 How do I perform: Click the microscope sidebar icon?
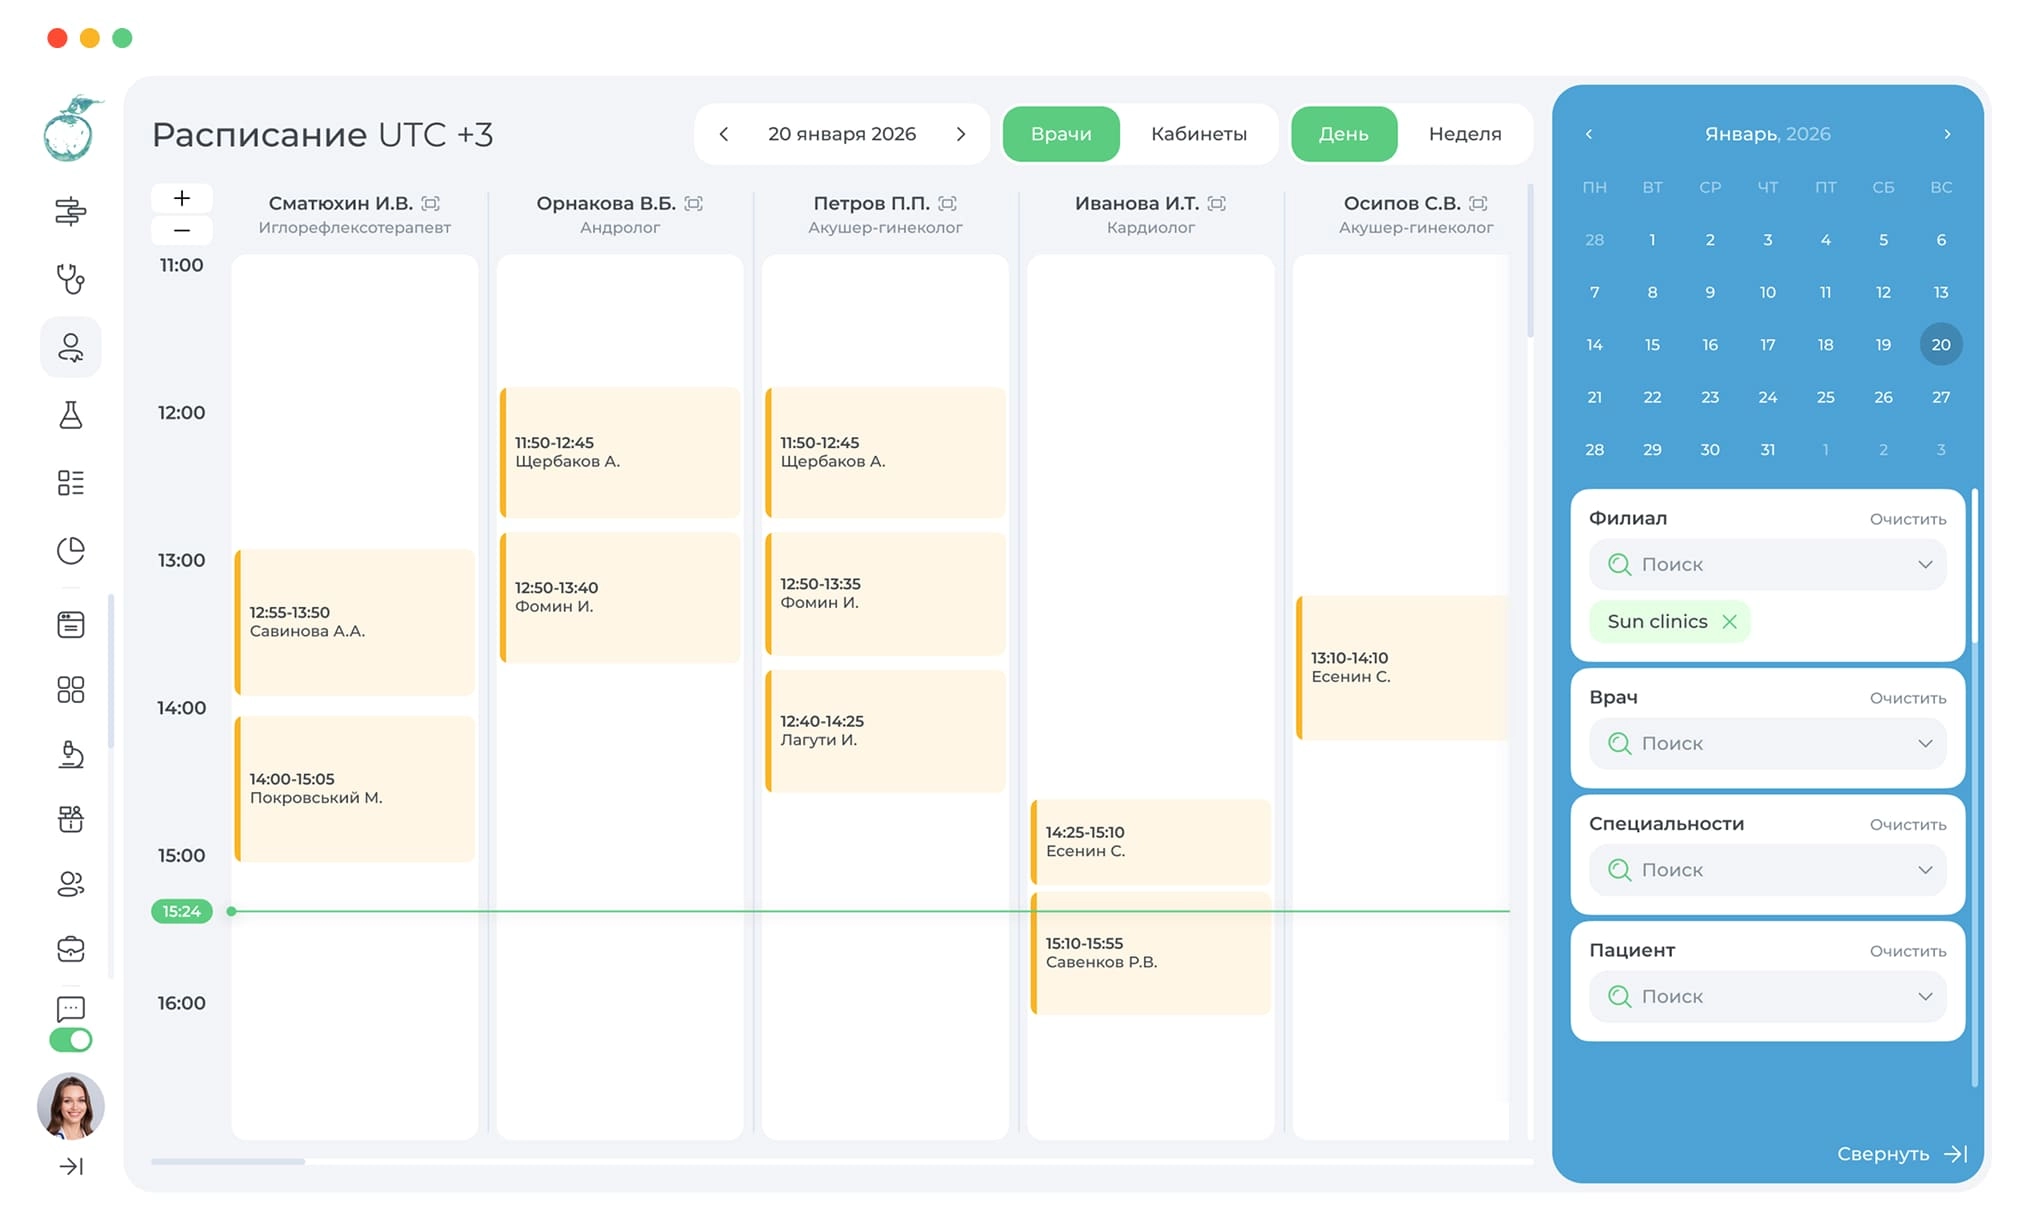coord(70,754)
